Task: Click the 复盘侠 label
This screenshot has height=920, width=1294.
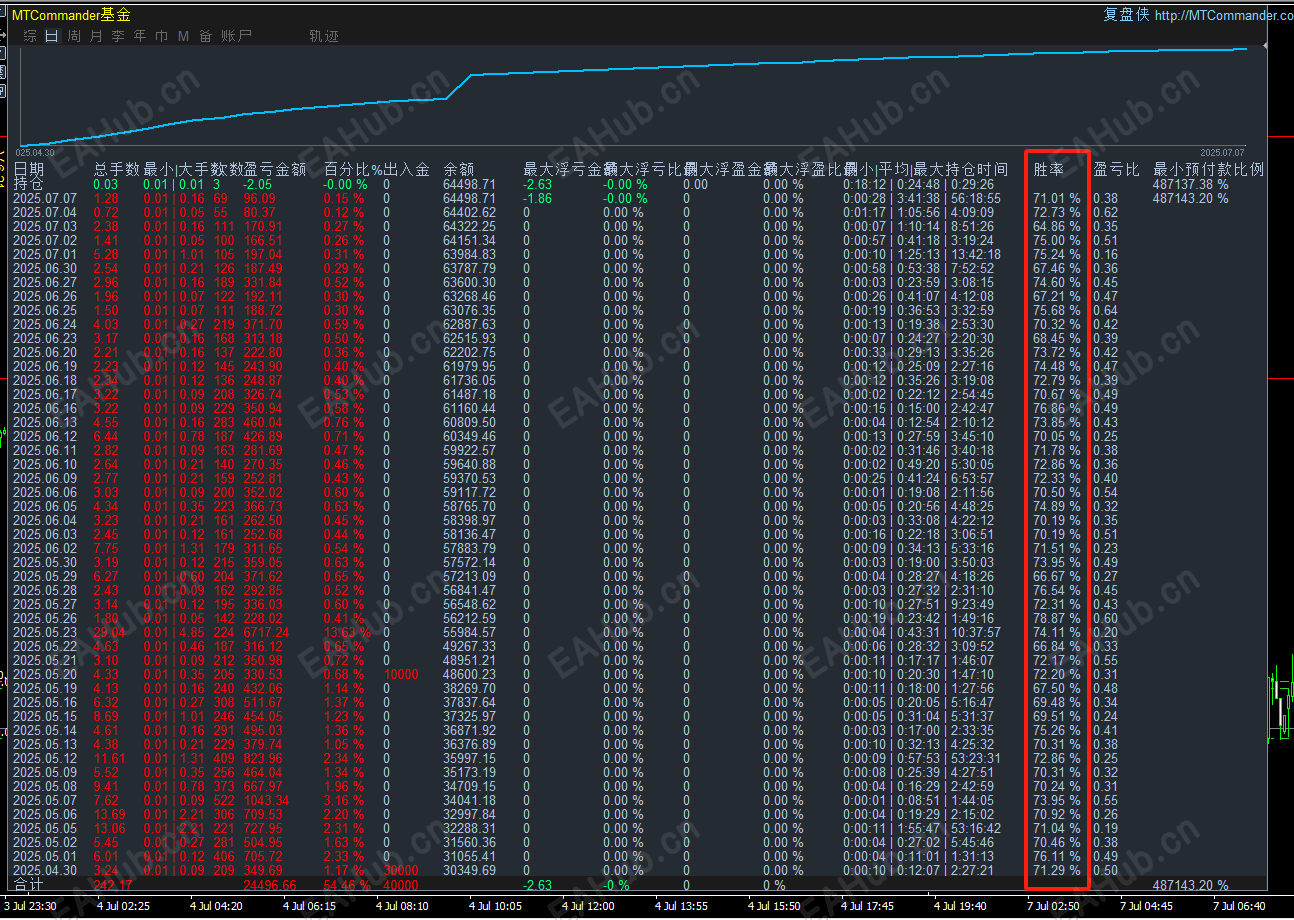Action: tap(1127, 15)
